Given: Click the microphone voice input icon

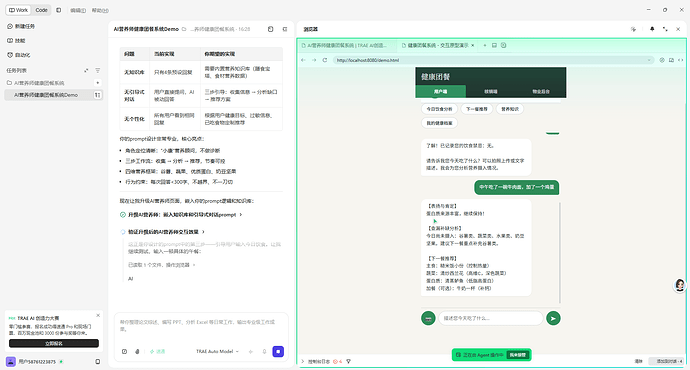Looking at the screenshot, I should click(264, 352).
